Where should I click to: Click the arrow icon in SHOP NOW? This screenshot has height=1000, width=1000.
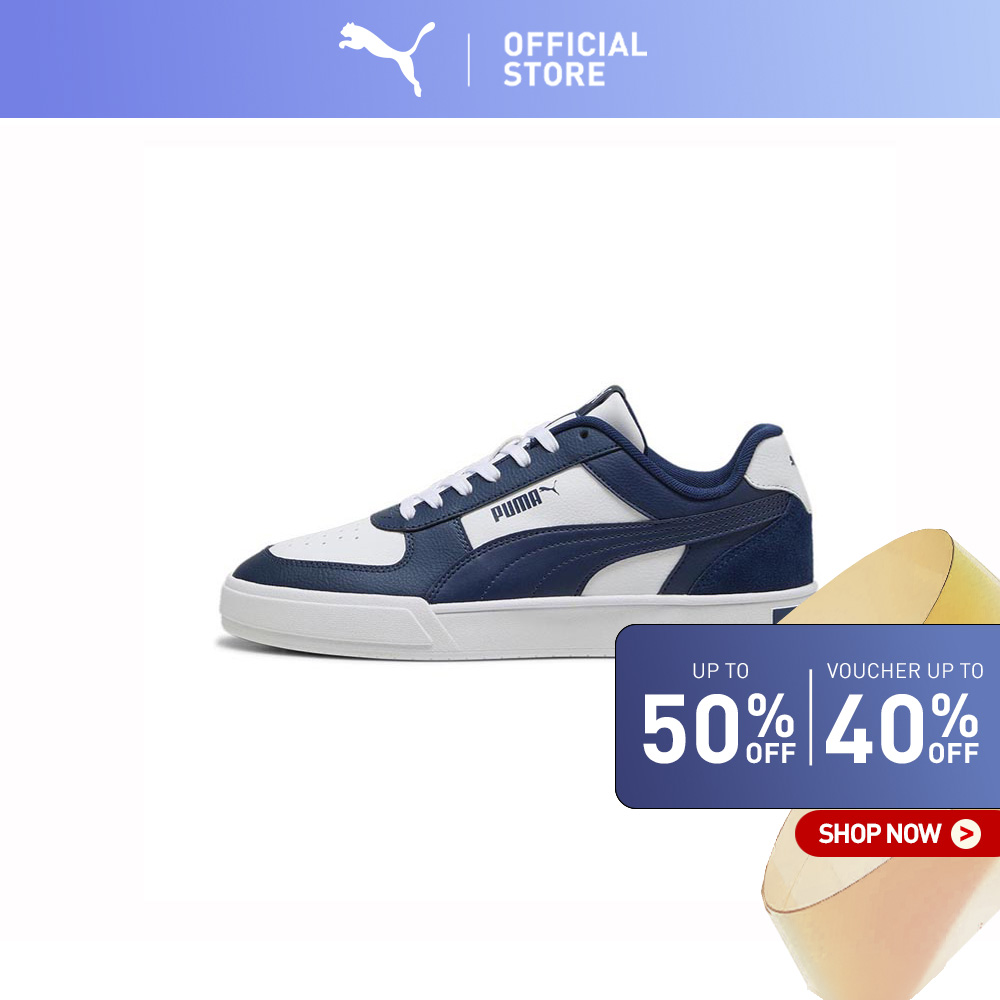pos(966,834)
